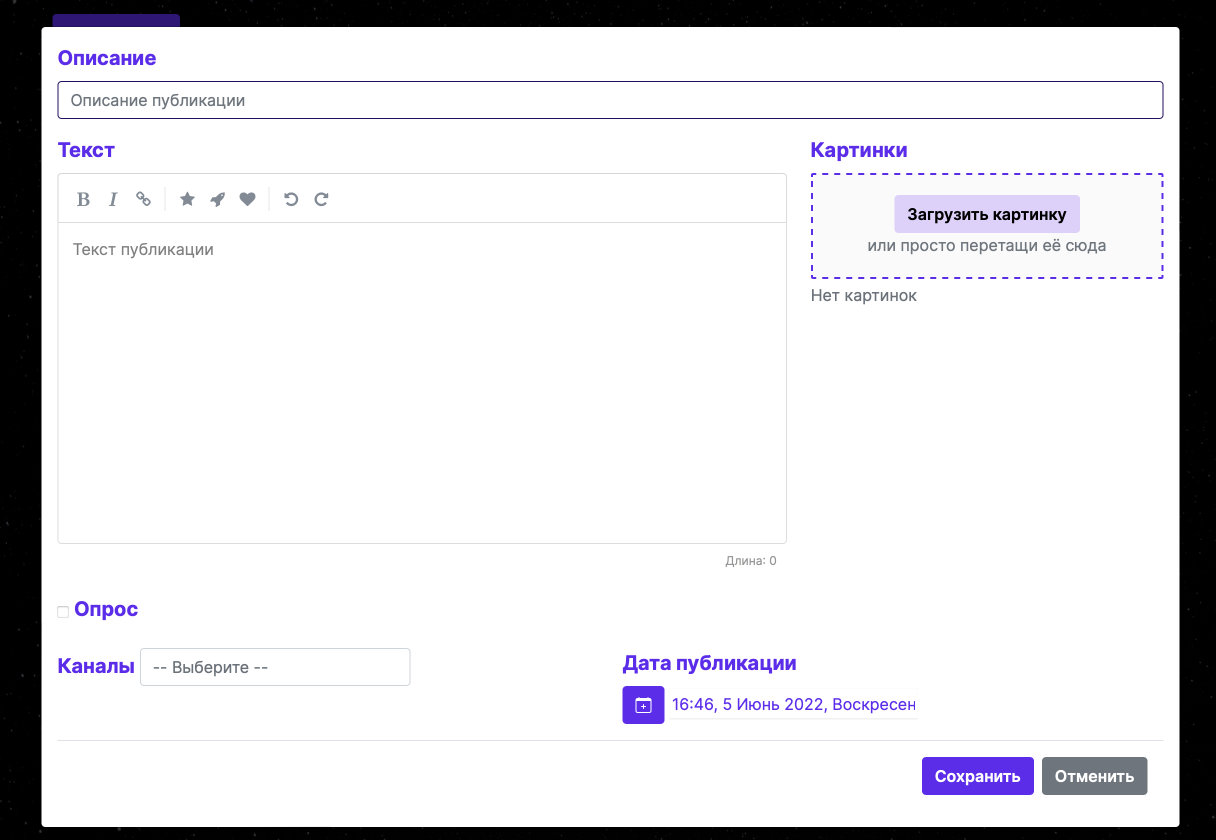The height and width of the screenshot is (840, 1216).
Task: Open the Каналы dropdown list
Action: [275, 667]
